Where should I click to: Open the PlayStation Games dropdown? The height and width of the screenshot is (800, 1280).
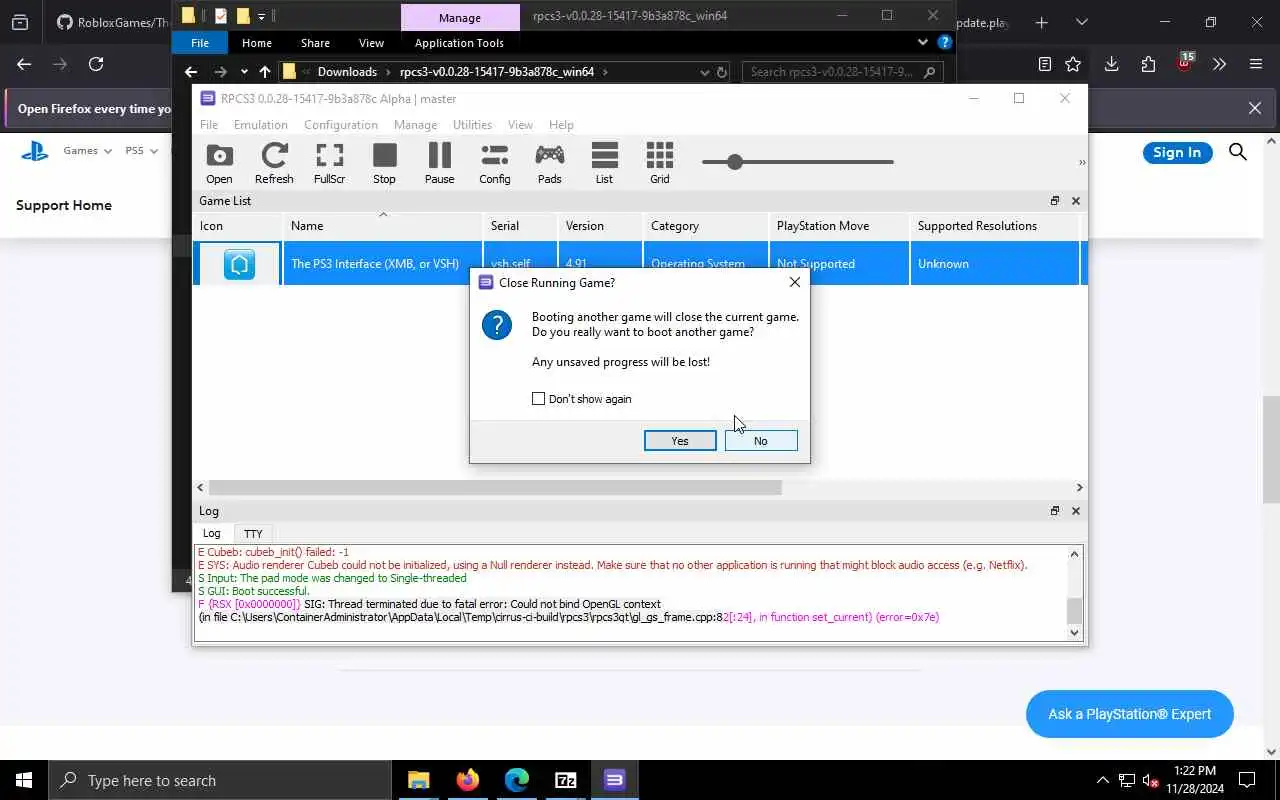pos(88,151)
